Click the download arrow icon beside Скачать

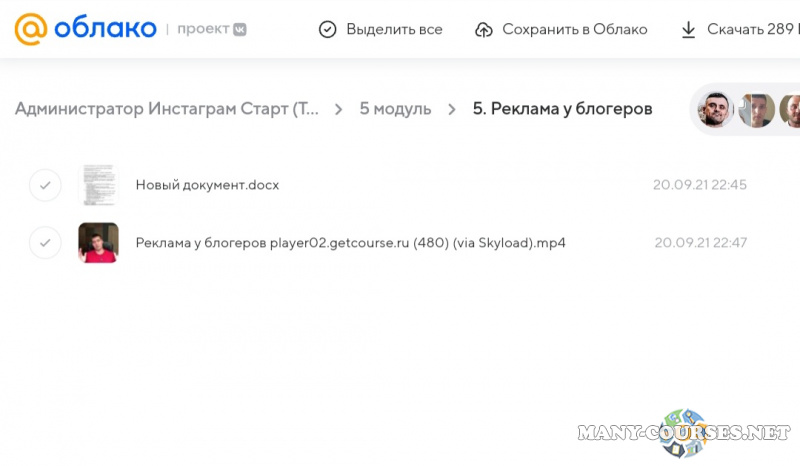click(688, 30)
